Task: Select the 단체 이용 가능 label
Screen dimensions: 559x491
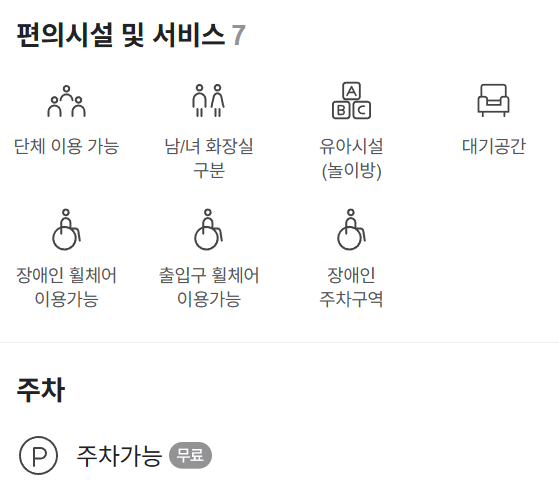Action: tap(66, 146)
